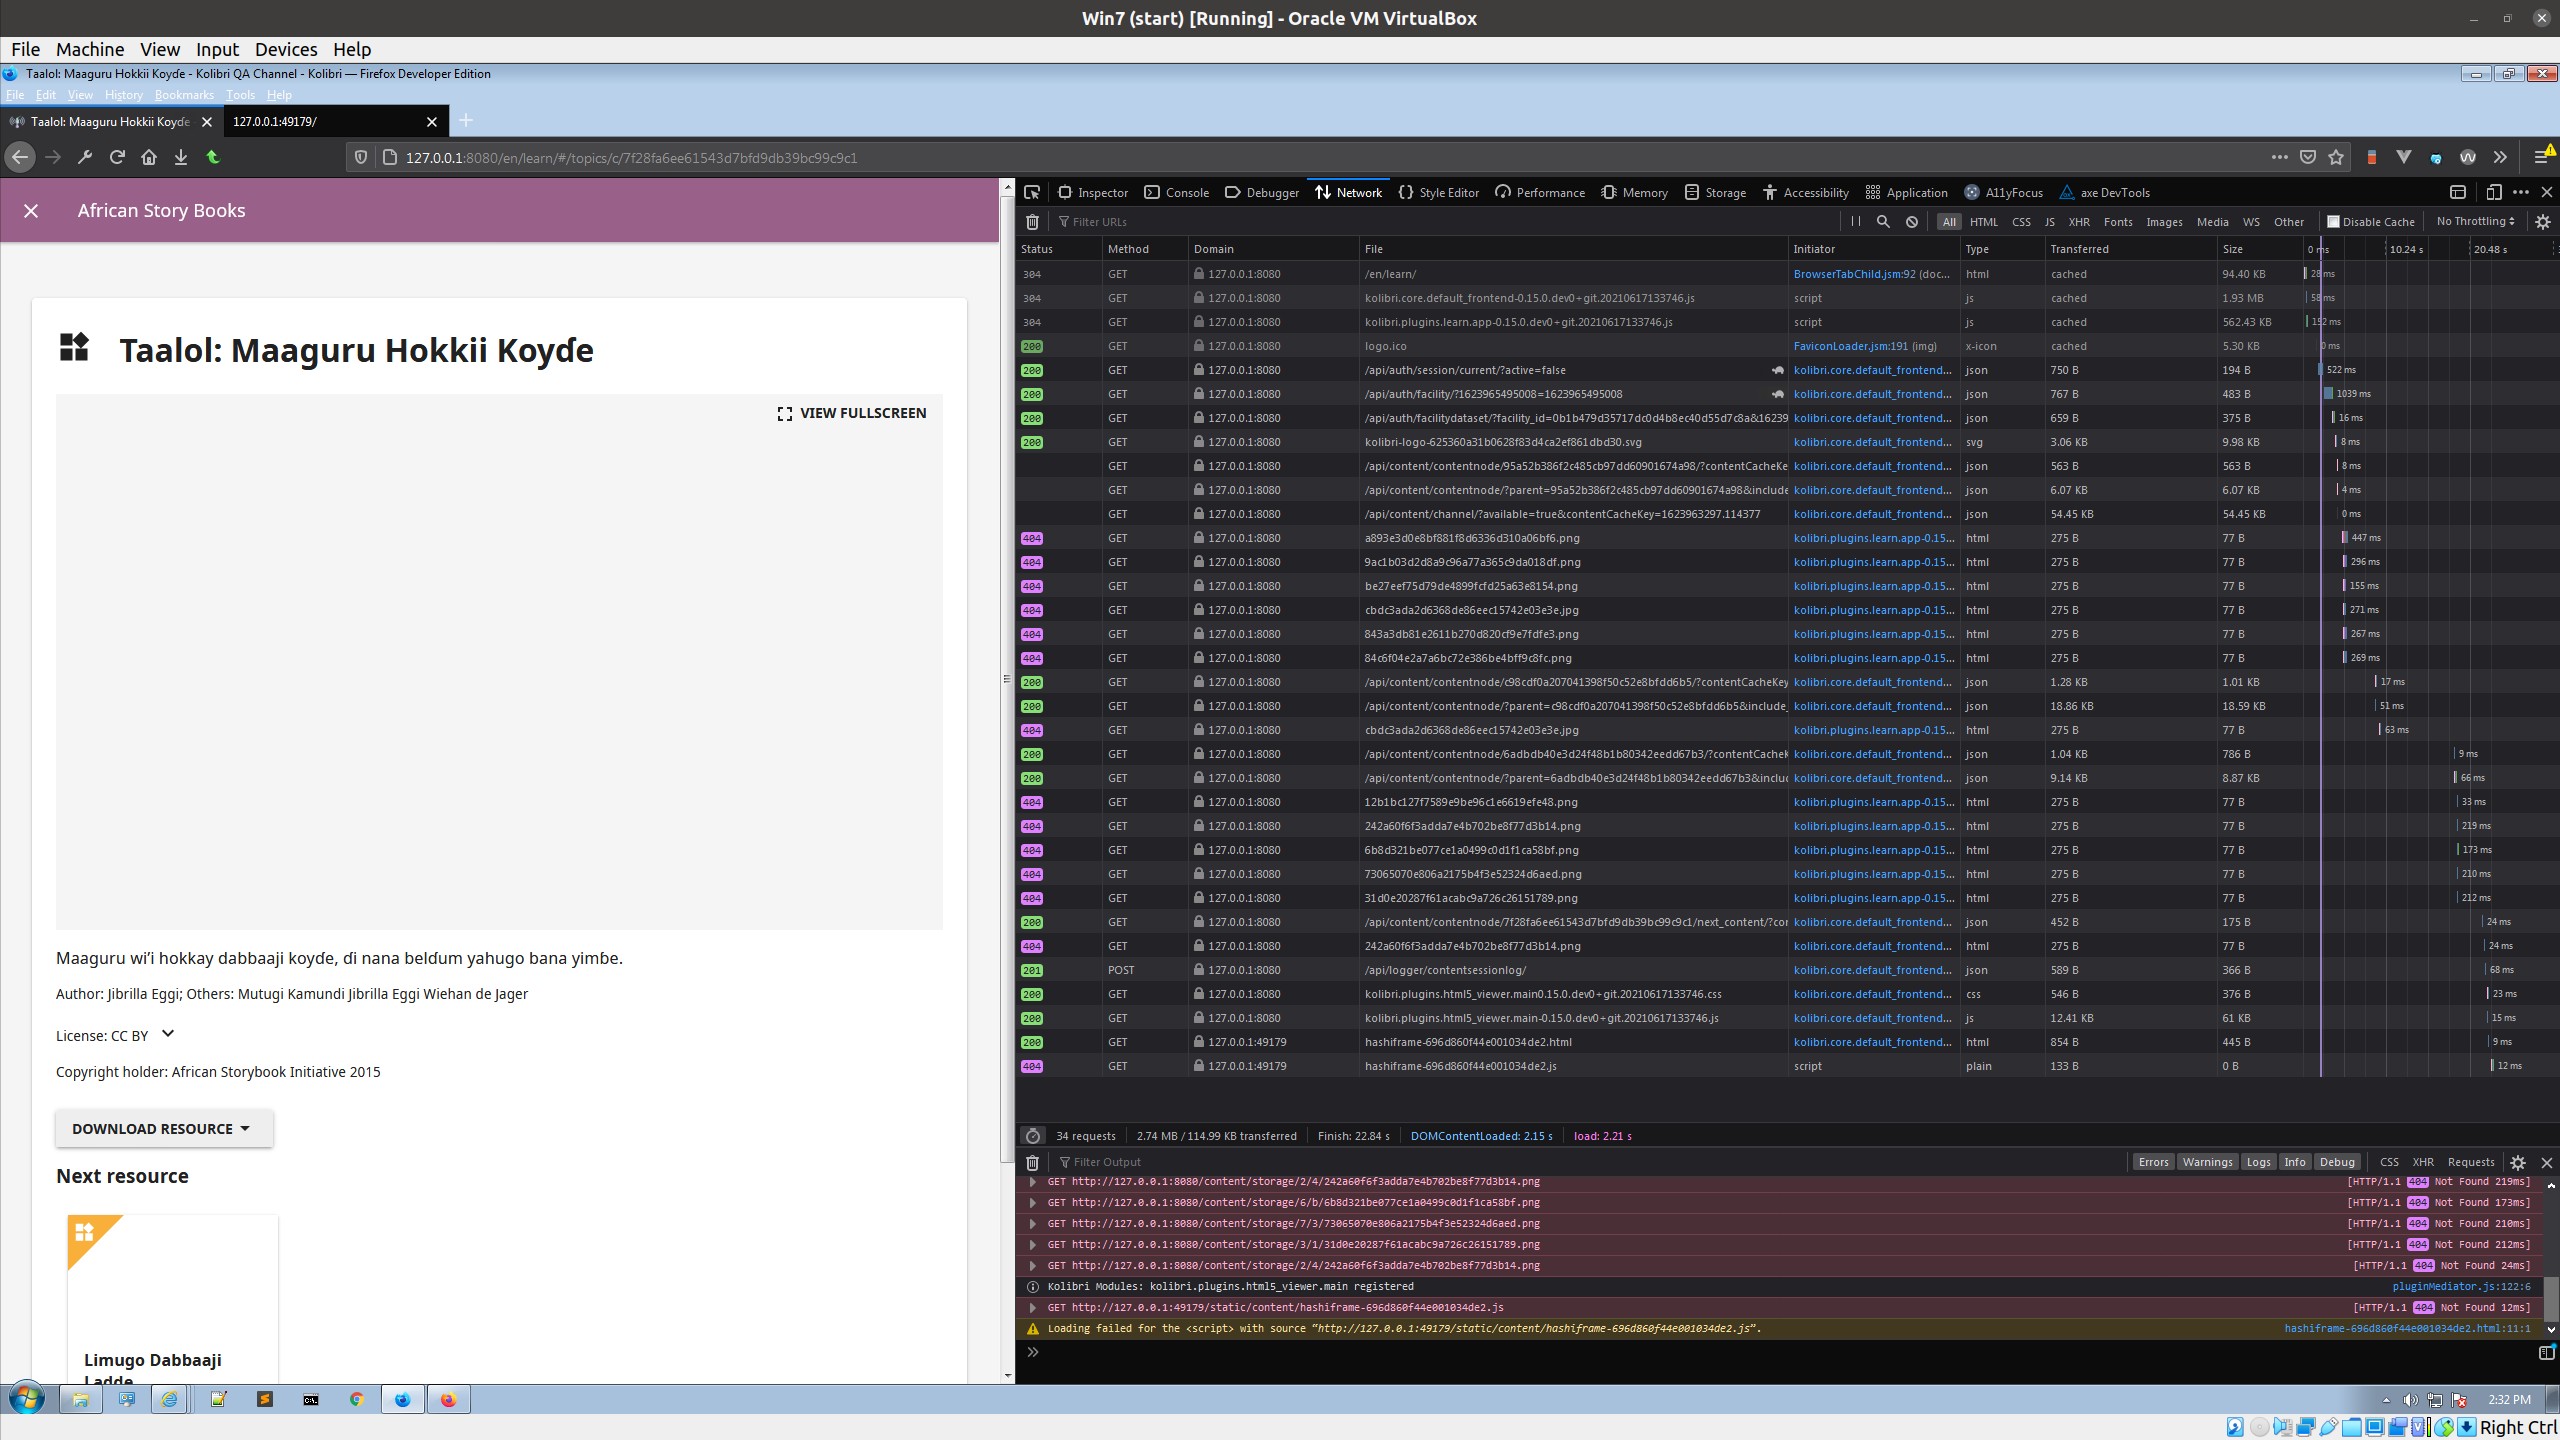Go back with the browser back arrow
The width and height of the screenshot is (2560, 1440).
20,157
